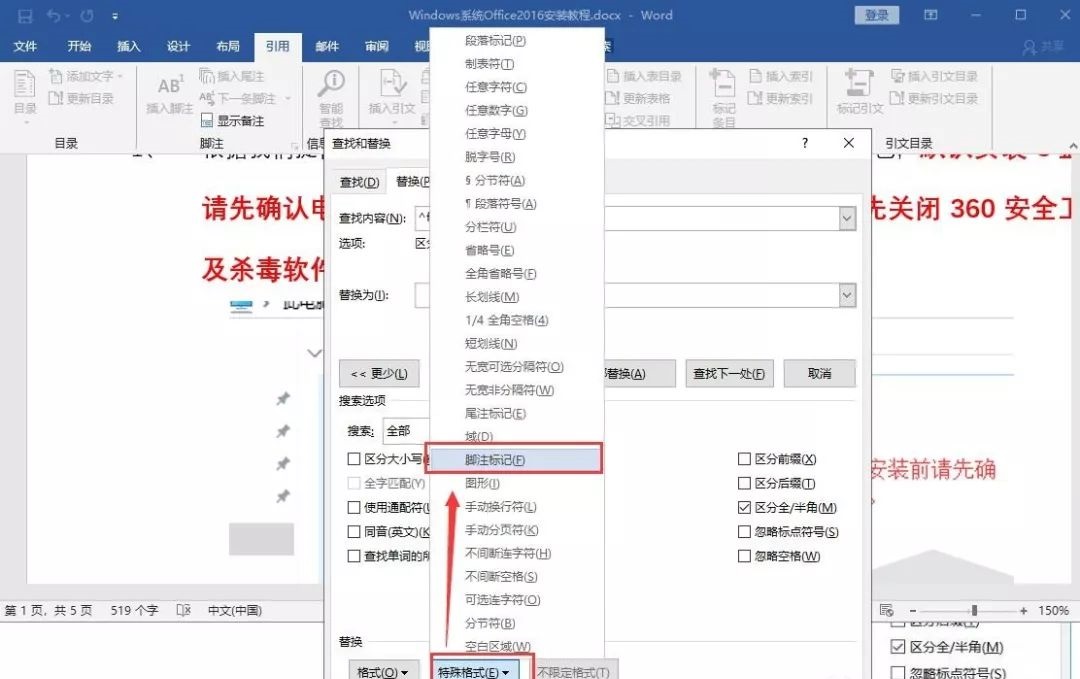Viewport: 1080px width, 679px height.
Task: Open the 特殊格式(E) dropdown button
Action: tap(473, 671)
